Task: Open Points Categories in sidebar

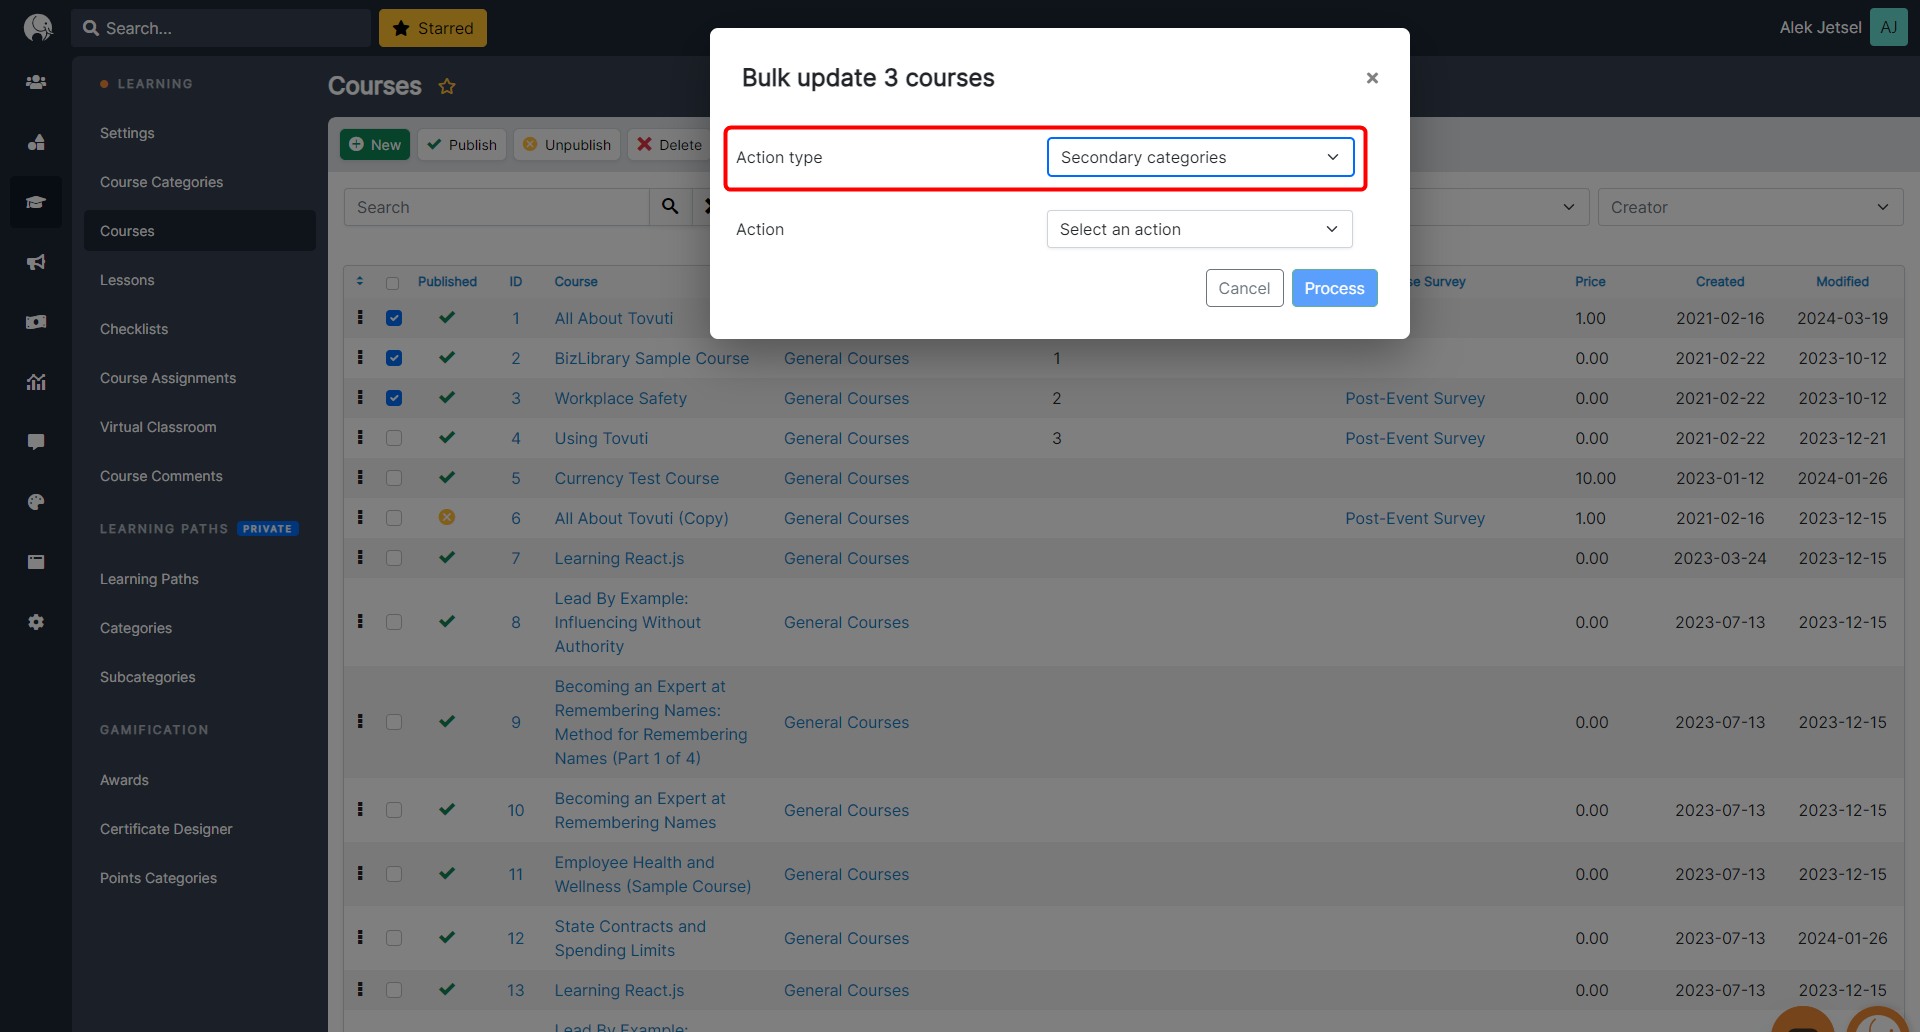Action: click(x=158, y=878)
